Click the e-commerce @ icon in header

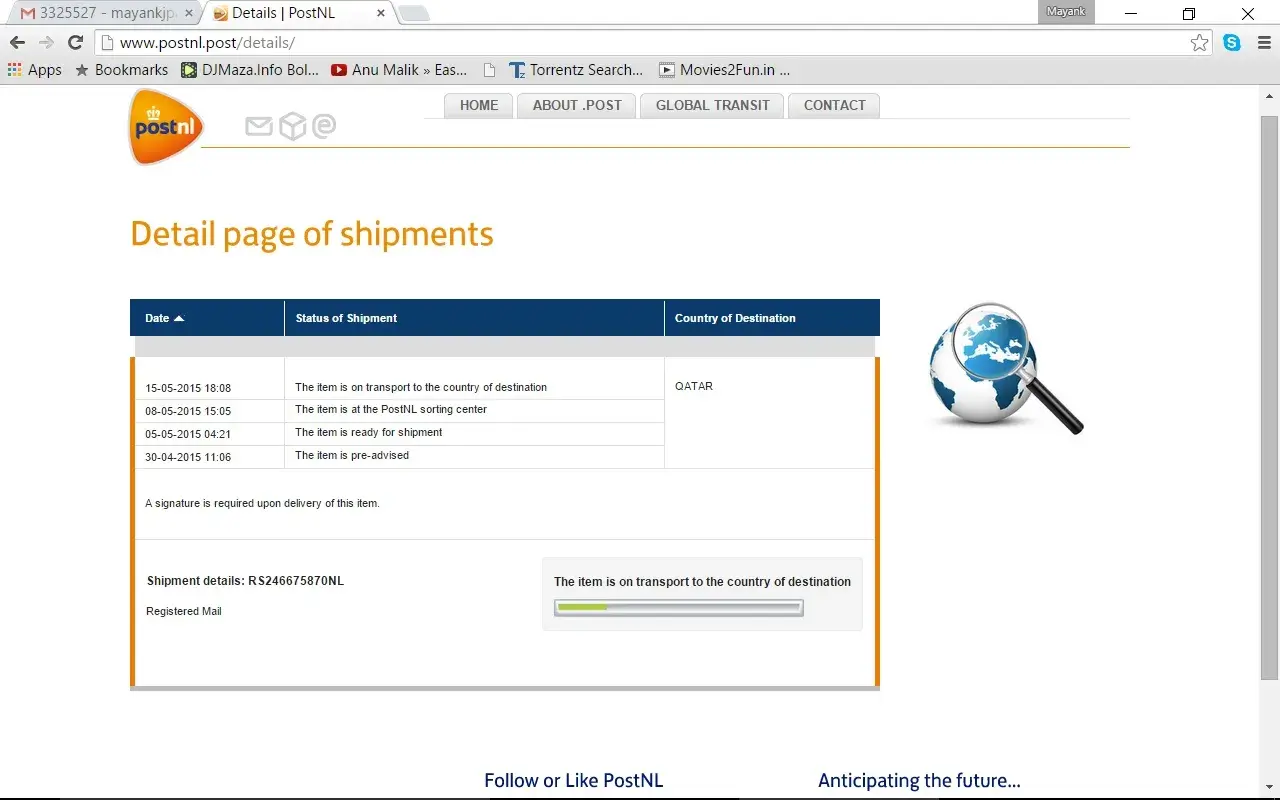pos(324,126)
